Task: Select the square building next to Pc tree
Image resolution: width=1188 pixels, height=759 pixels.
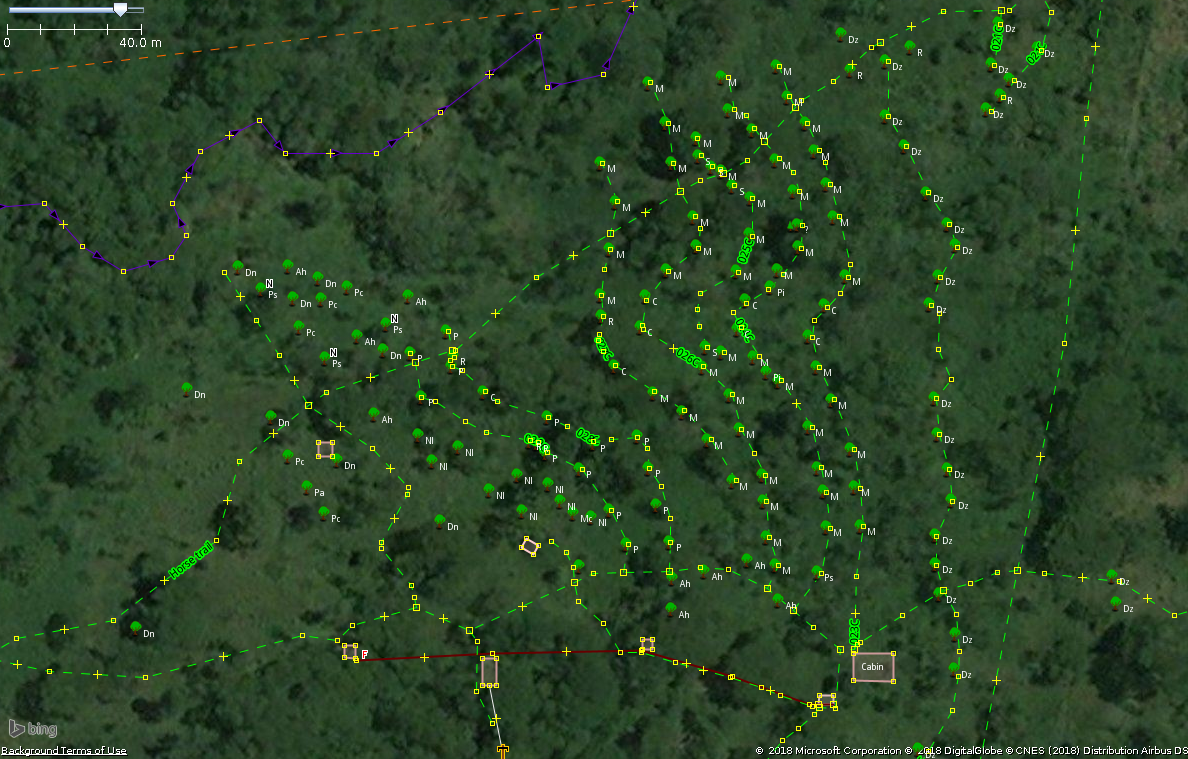Action: click(325, 449)
